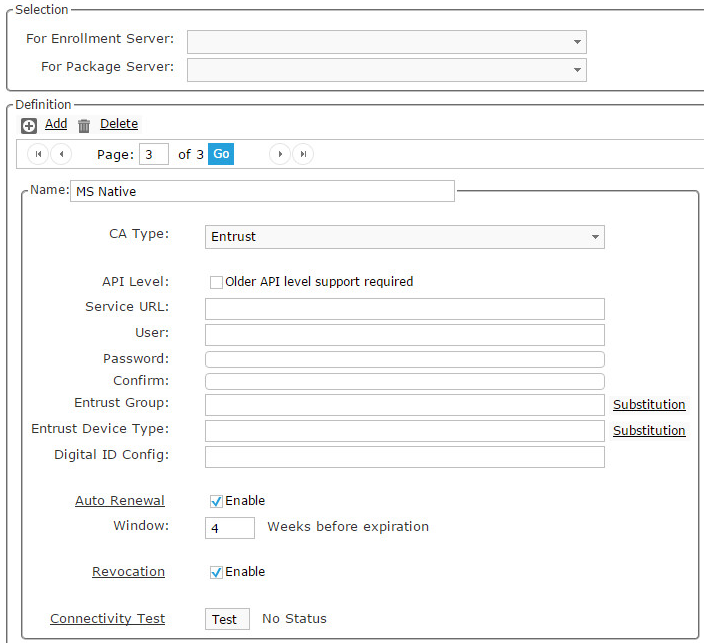The height and width of the screenshot is (643, 704).
Task: Click the Add plus icon
Action: (29, 126)
